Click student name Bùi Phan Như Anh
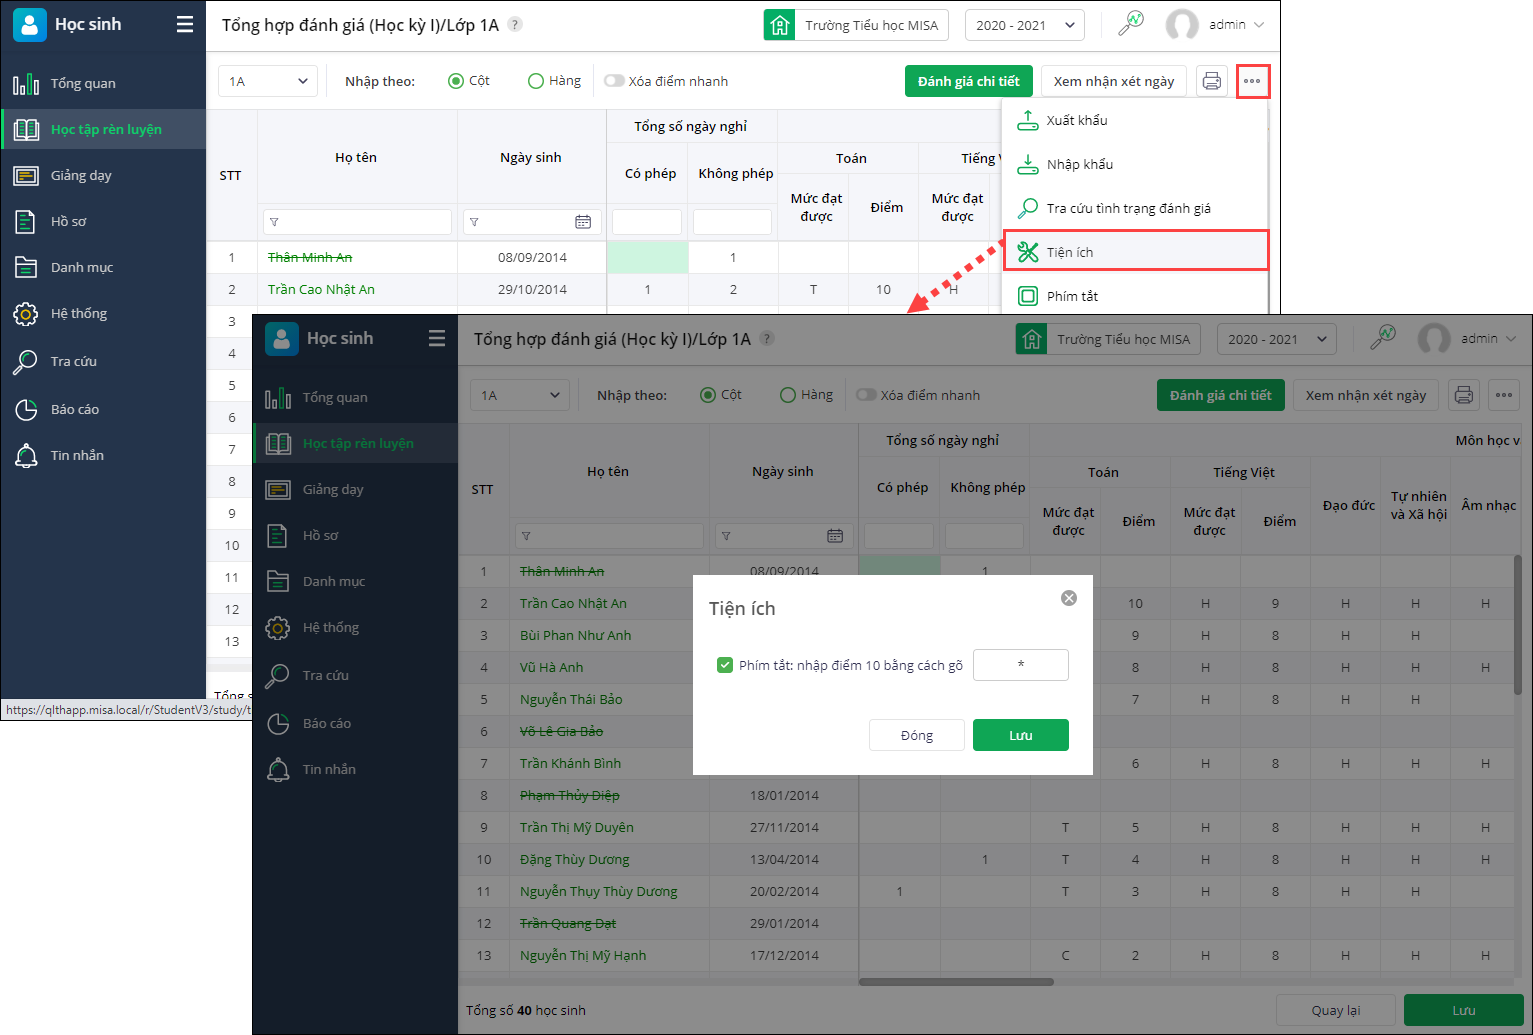The height and width of the screenshot is (1035, 1533). pyautogui.click(x=576, y=636)
